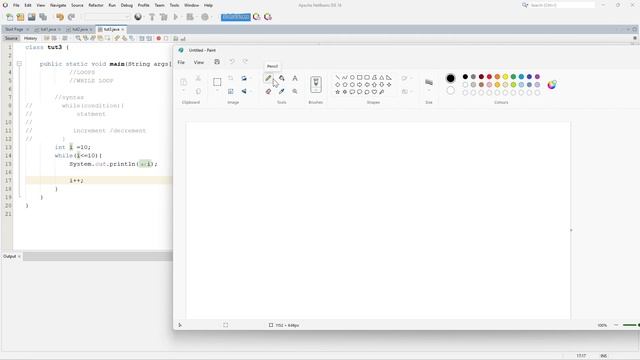
Task: Select the Colour picker eyedropper tool
Action: (282, 91)
